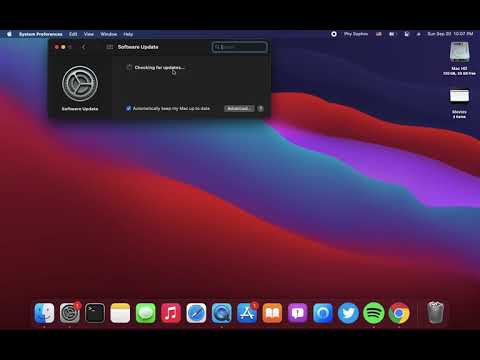Click the date and time in menu bar

coord(450,34)
